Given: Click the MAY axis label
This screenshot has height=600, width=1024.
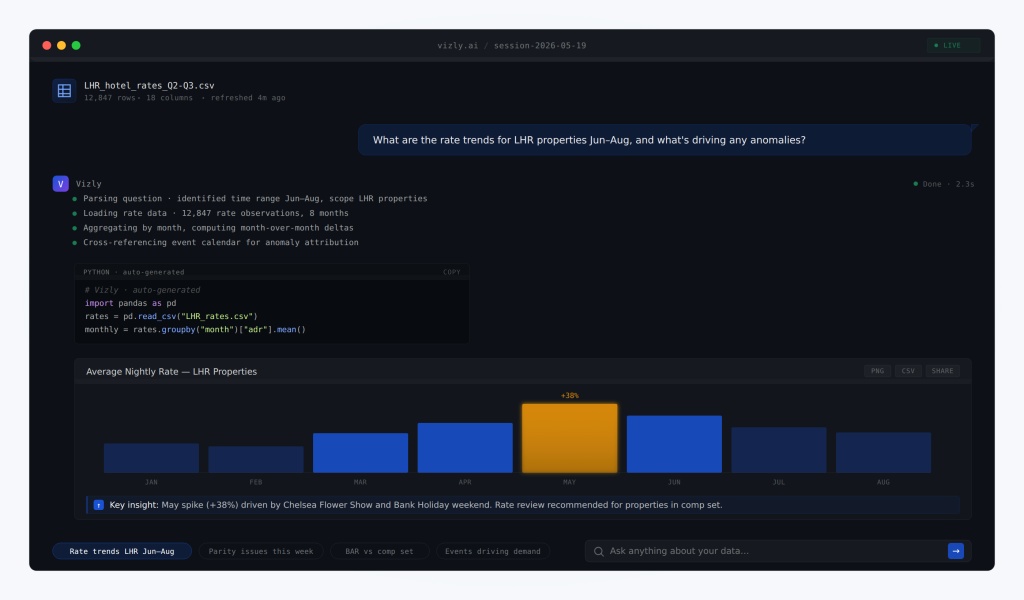Looking at the screenshot, I should [x=569, y=482].
